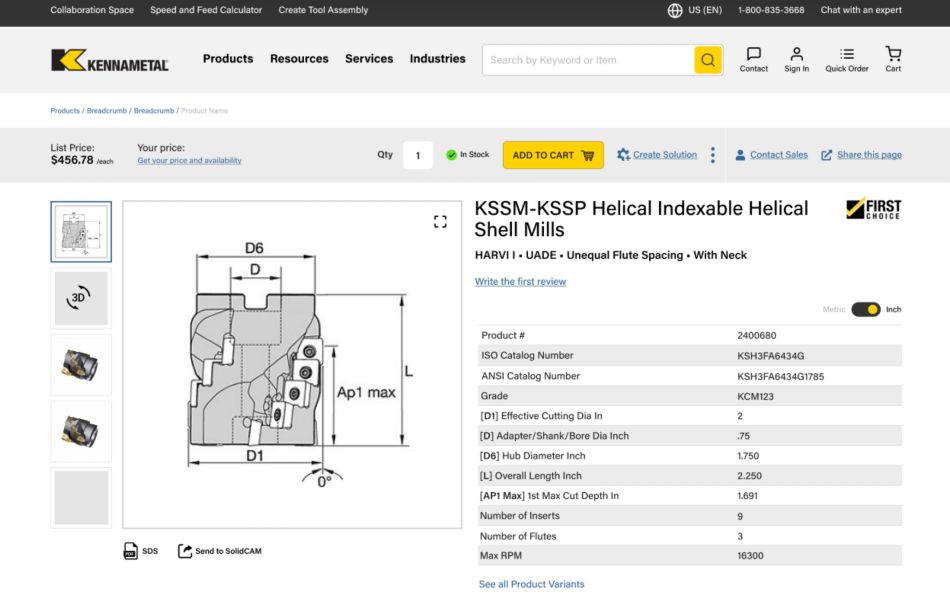Click the Products breadcrumb link
The height and width of the screenshot is (599, 950).
65,111
